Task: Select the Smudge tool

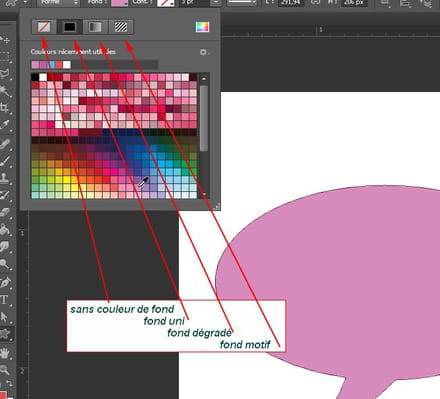Action: [5, 247]
